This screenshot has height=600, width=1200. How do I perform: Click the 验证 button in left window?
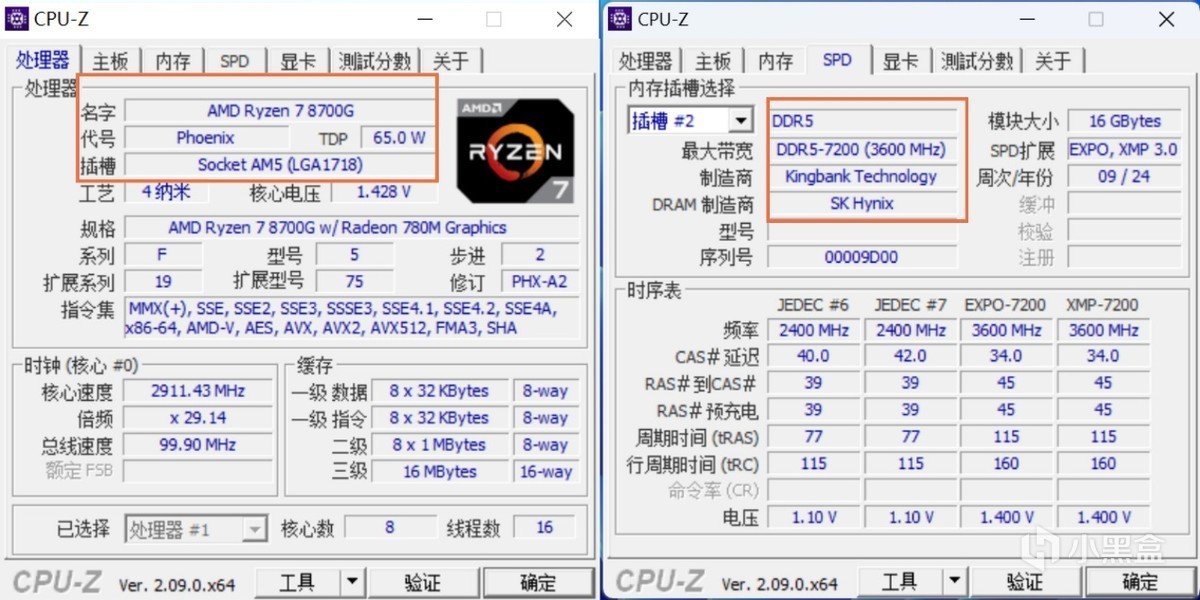point(422,582)
